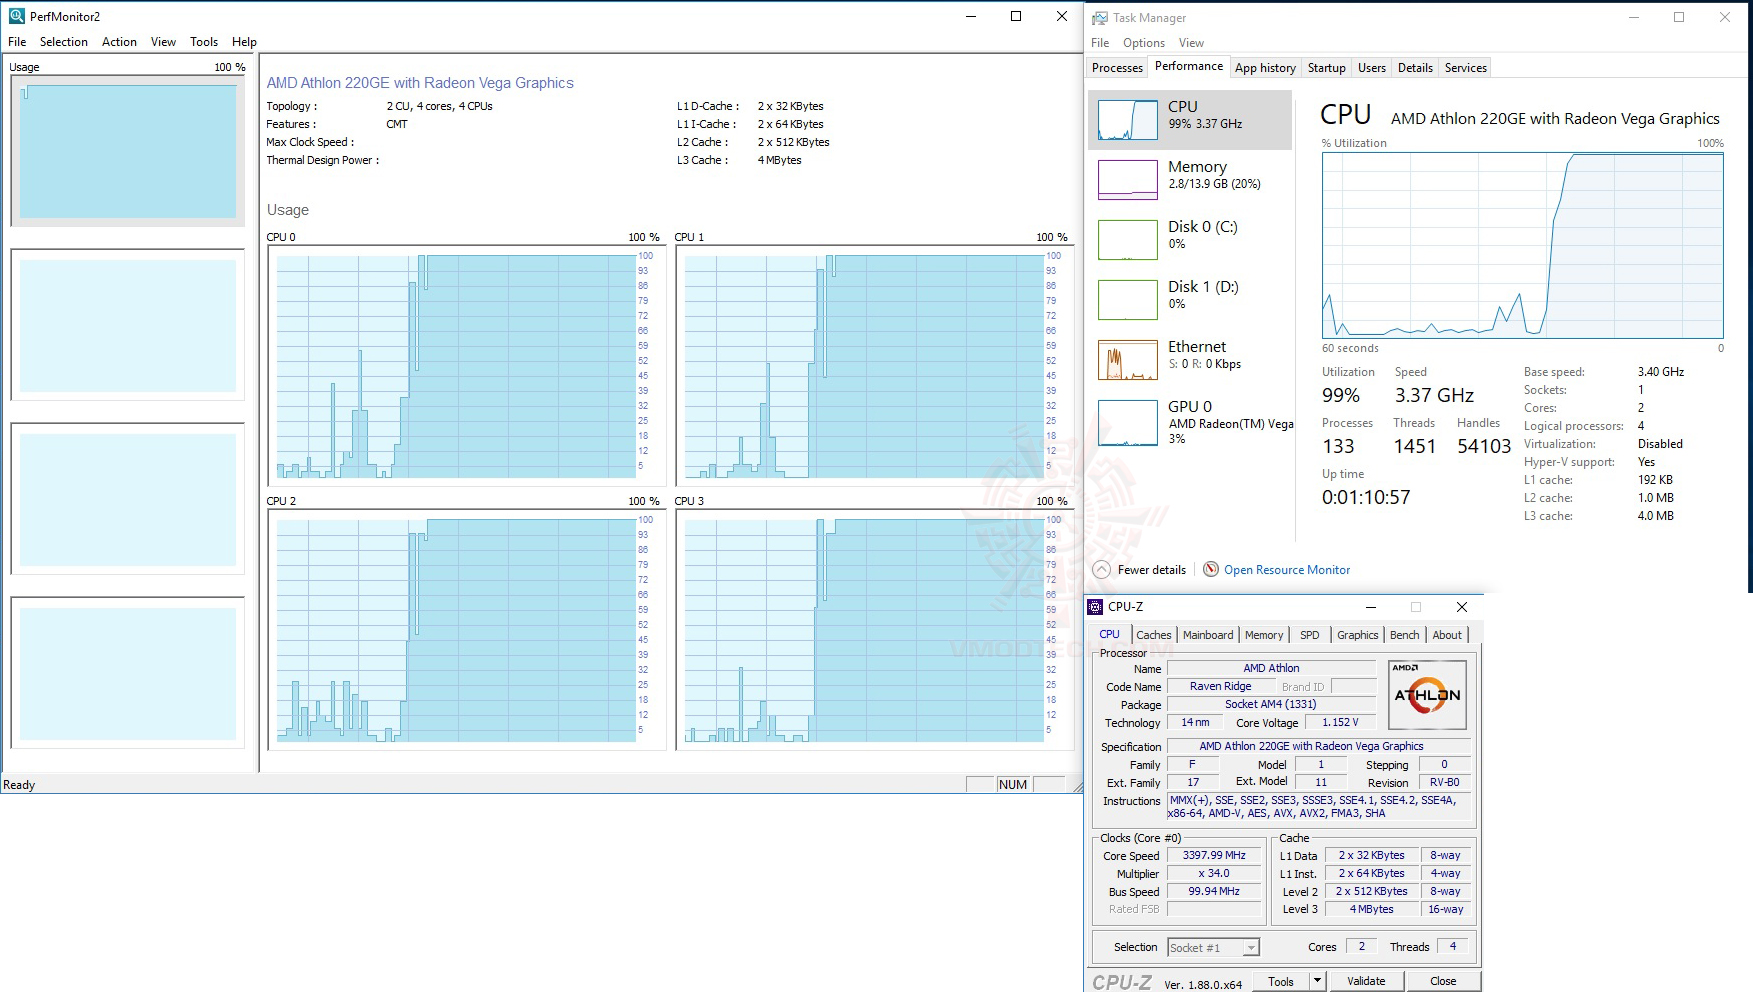Click the Code Name field Raven Ridge
This screenshot has height=992, width=1753.
[x=1221, y=687]
